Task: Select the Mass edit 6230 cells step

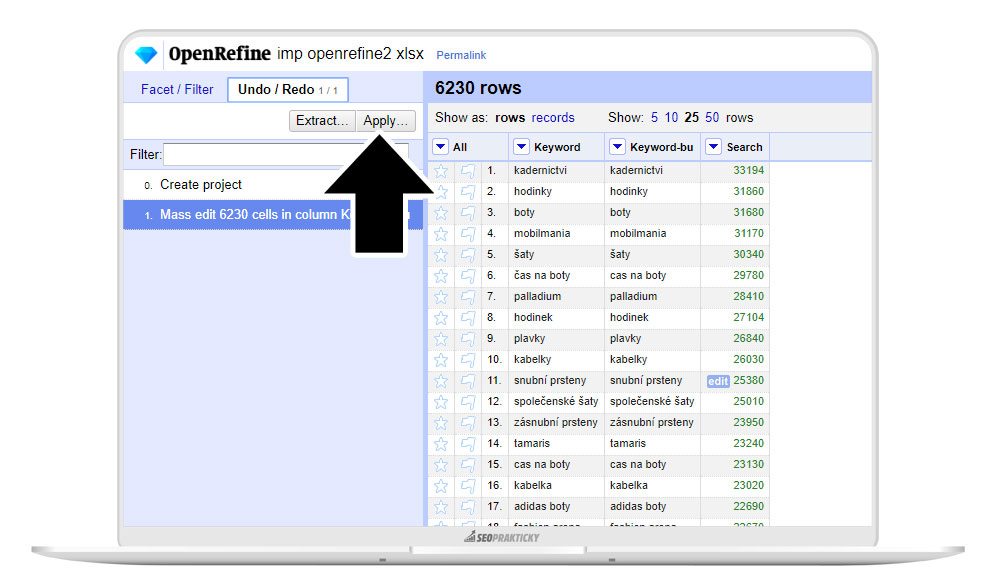Action: [273, 215]
